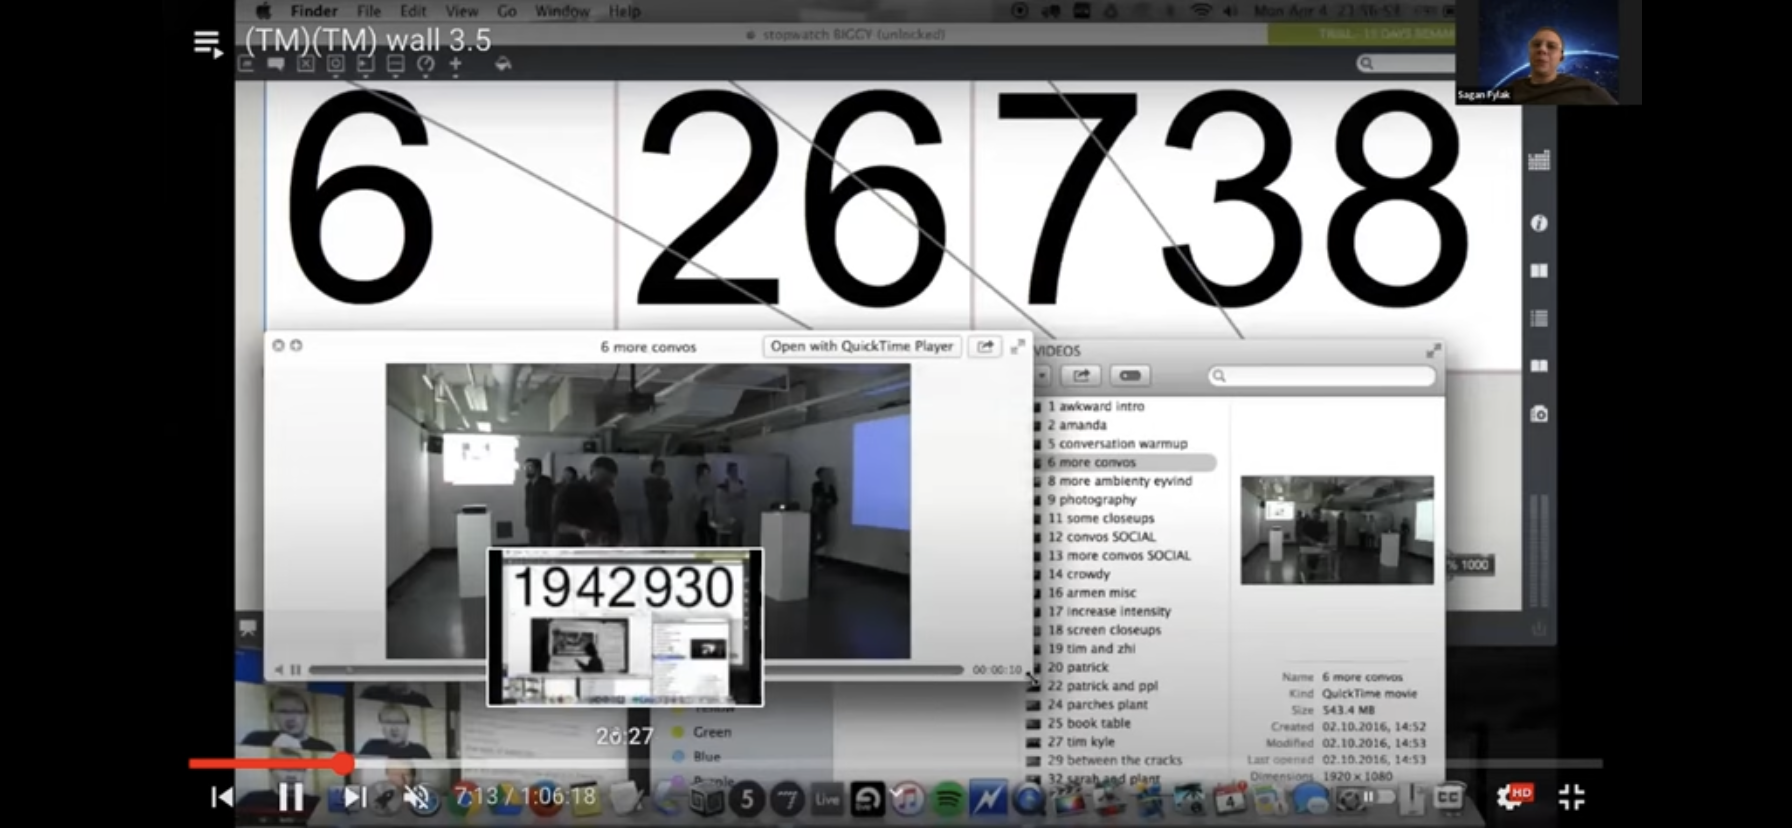Pause the video
Image resolution: width=1792 pixels, height=828 pixels.
(x=291, y=797)
